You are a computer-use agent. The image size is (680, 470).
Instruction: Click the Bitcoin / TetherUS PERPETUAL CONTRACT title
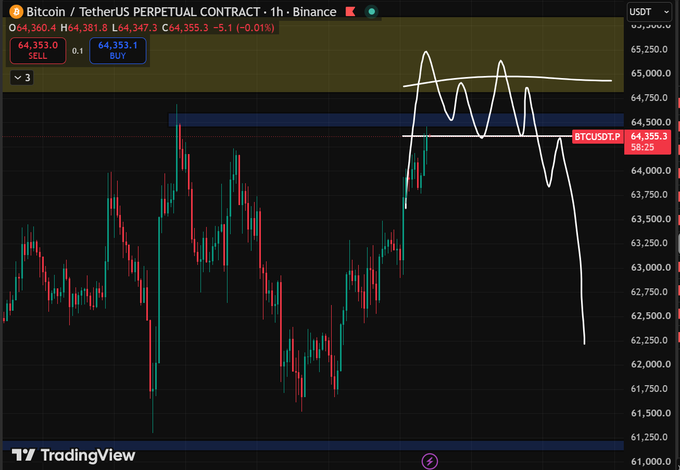(143, 12)
